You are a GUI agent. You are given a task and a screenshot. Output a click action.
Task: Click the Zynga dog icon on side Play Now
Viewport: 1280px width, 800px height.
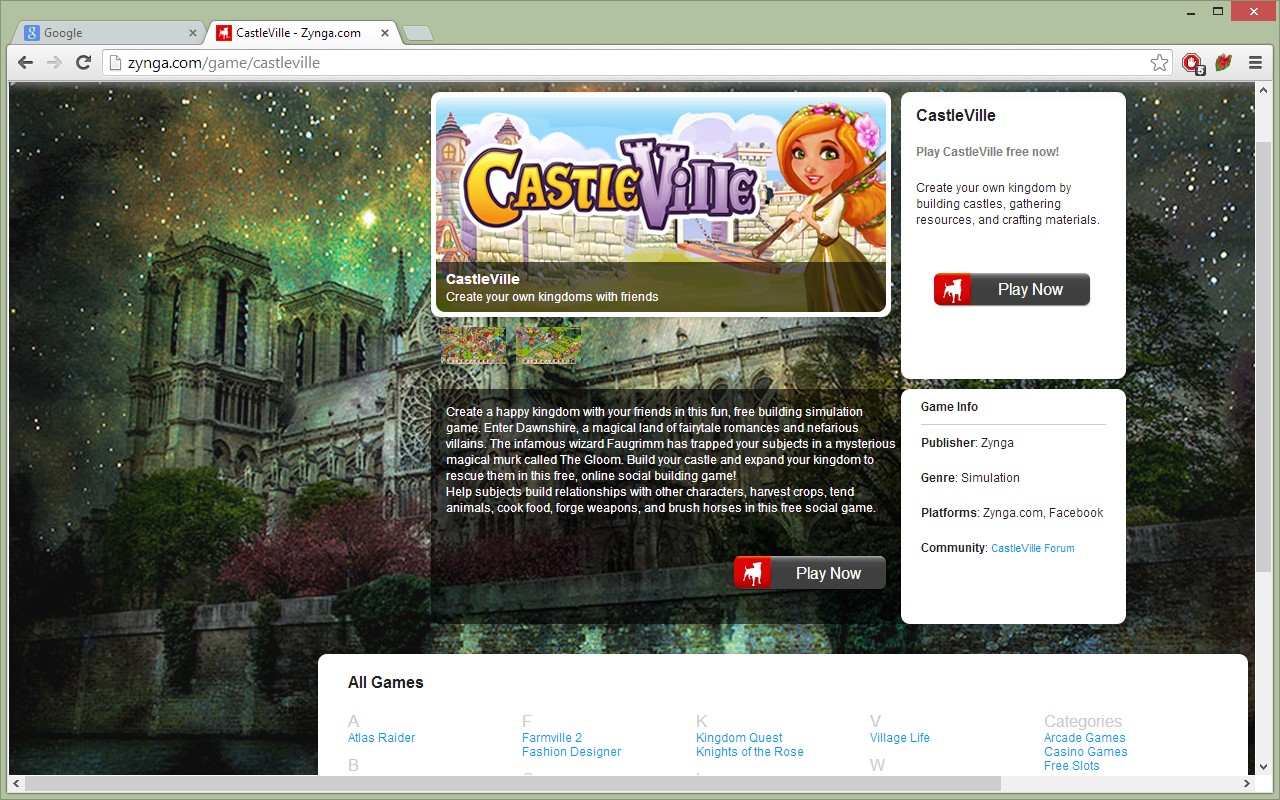tap(953, 289)
